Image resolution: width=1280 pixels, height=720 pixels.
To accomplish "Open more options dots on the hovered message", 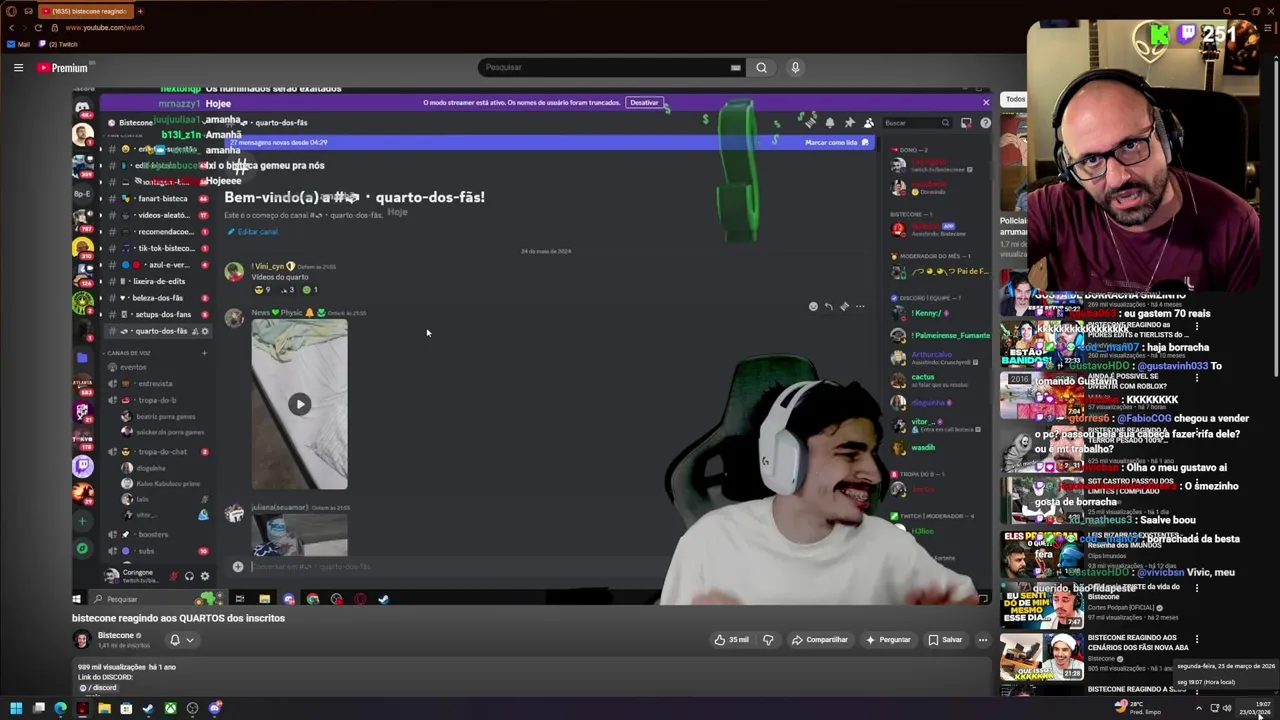I will pos(860,307).
